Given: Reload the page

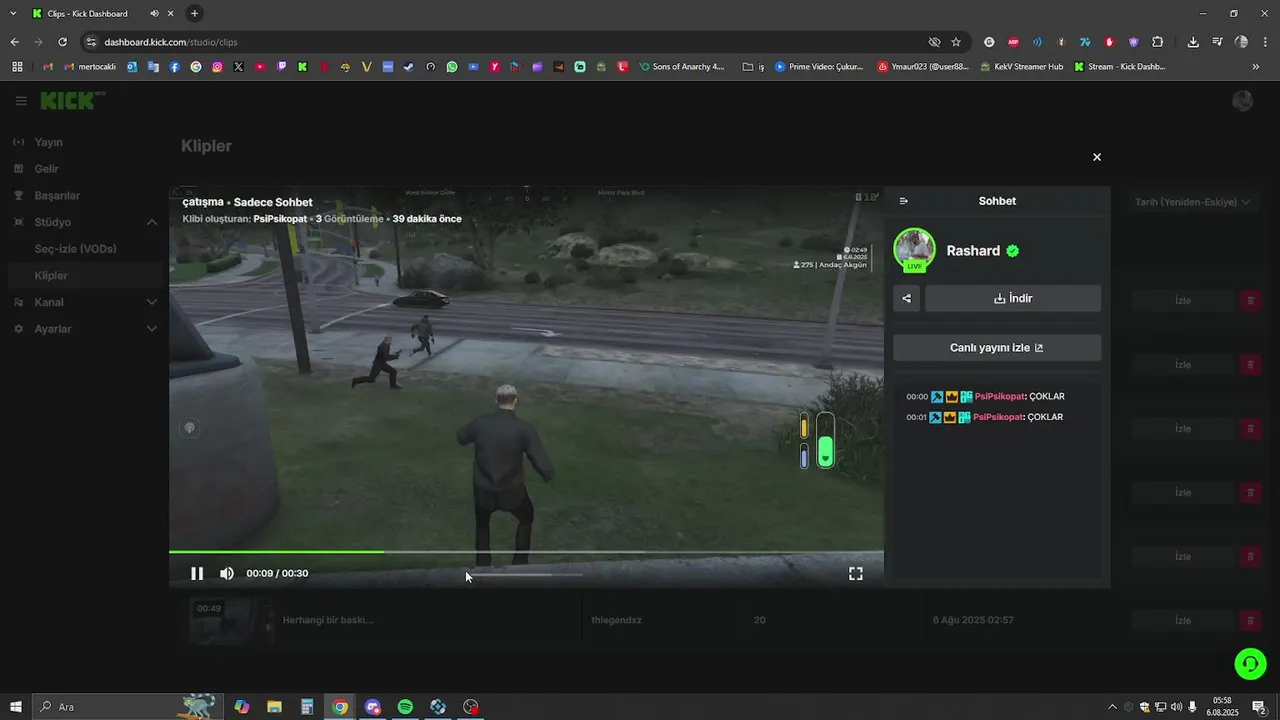Looking at the screenshot, I should click(x=62, y=42).
